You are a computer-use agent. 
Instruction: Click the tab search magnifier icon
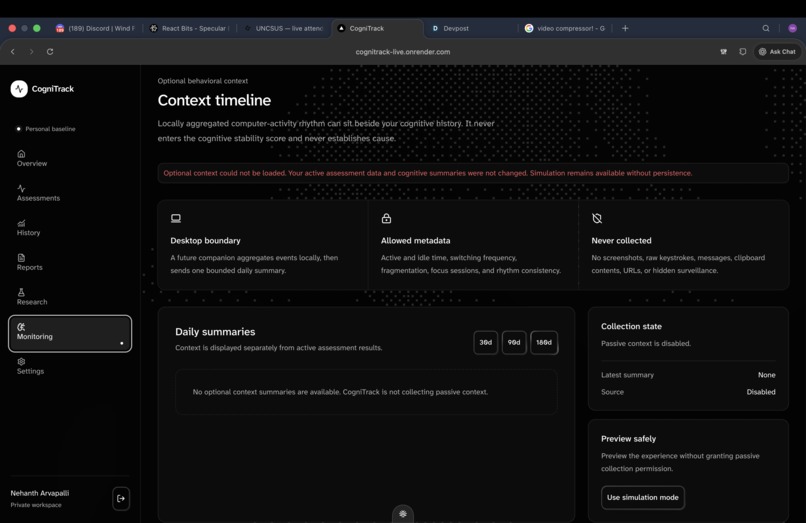point(766,28)
